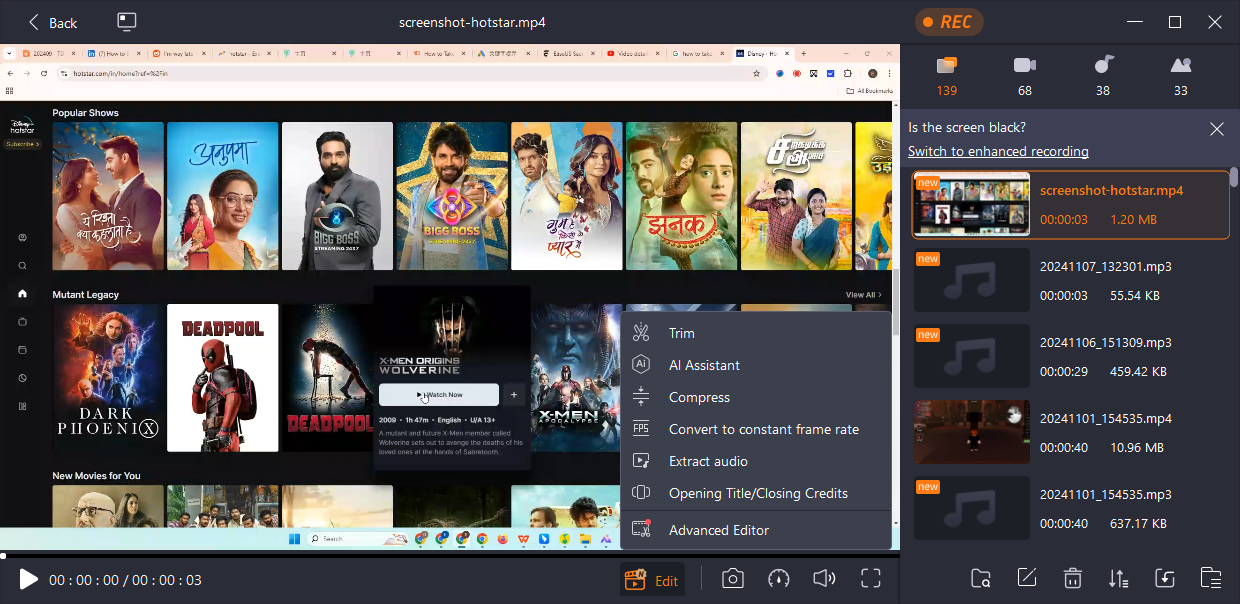The height and width of the screenshot is (604, 1240).
Task: Open the Advanced Editor option
Action: point(718,531)
